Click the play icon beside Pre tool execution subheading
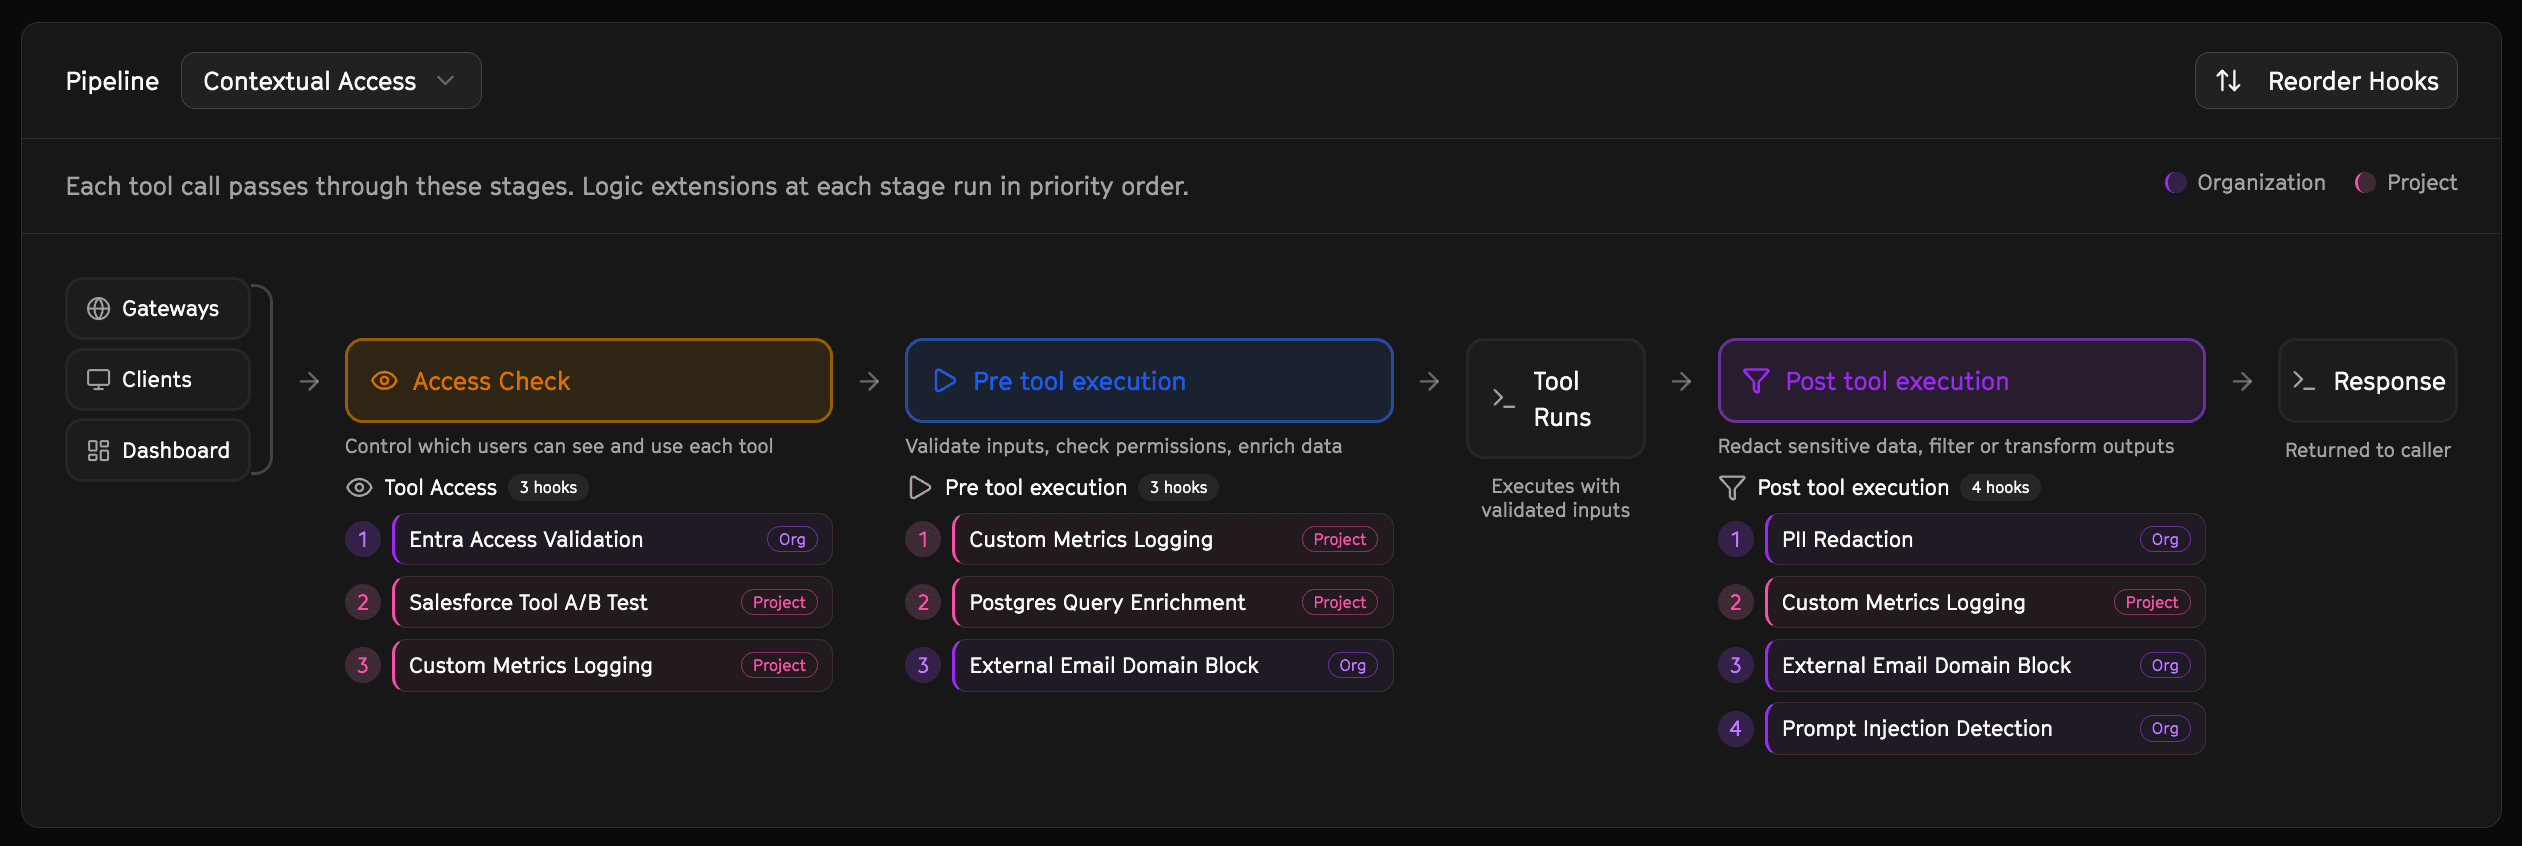The height and width of the screenshot is (846, 2522). (919, 488)
